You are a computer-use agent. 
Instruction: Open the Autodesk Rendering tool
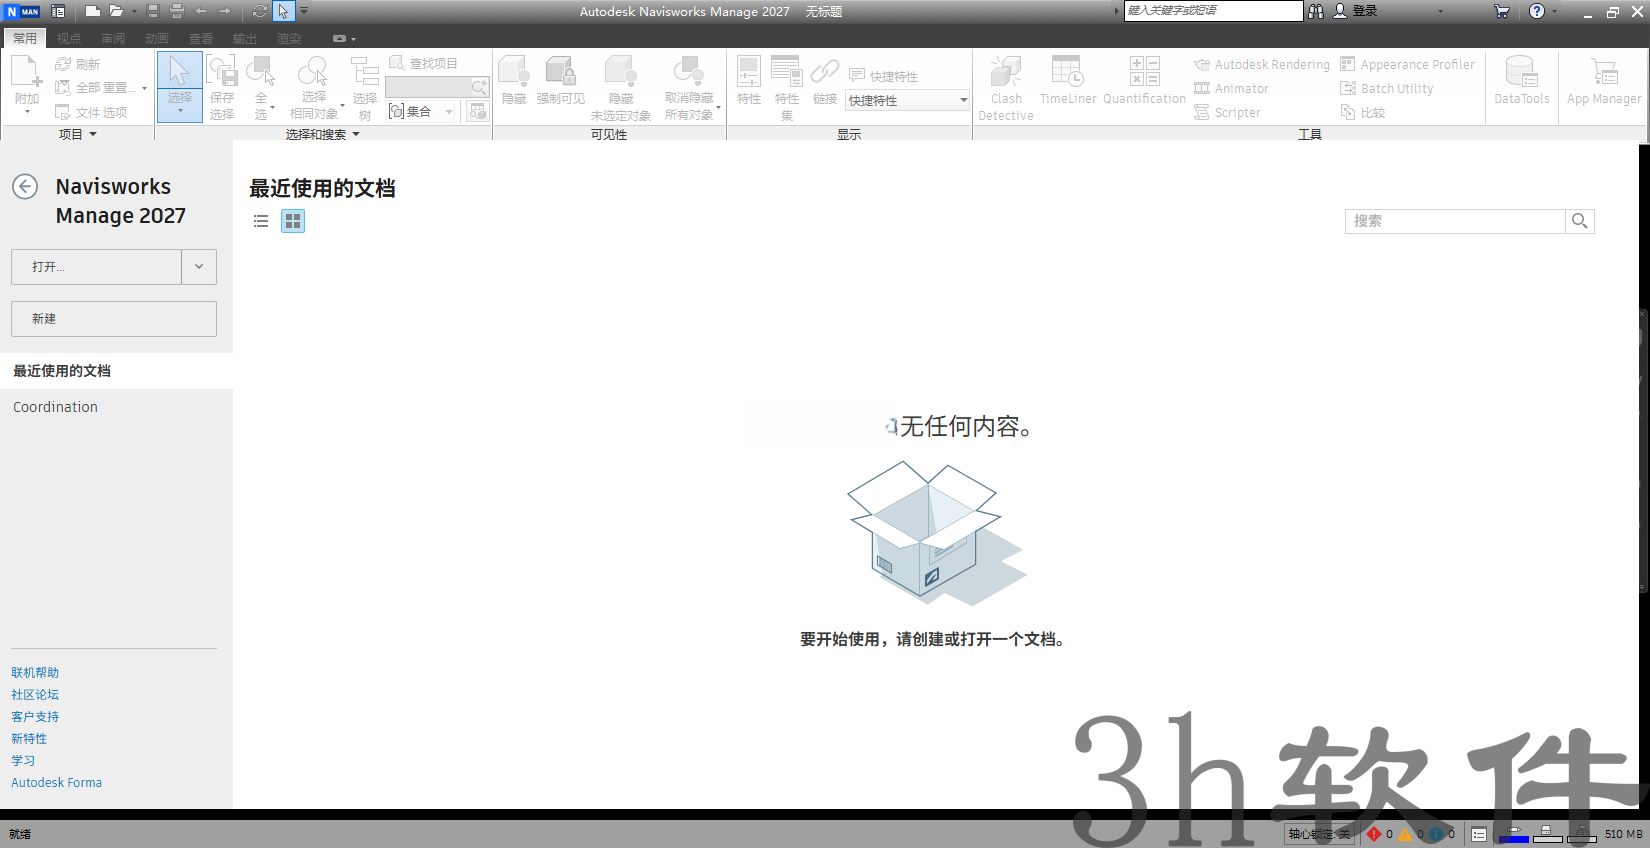[1262, 64]
